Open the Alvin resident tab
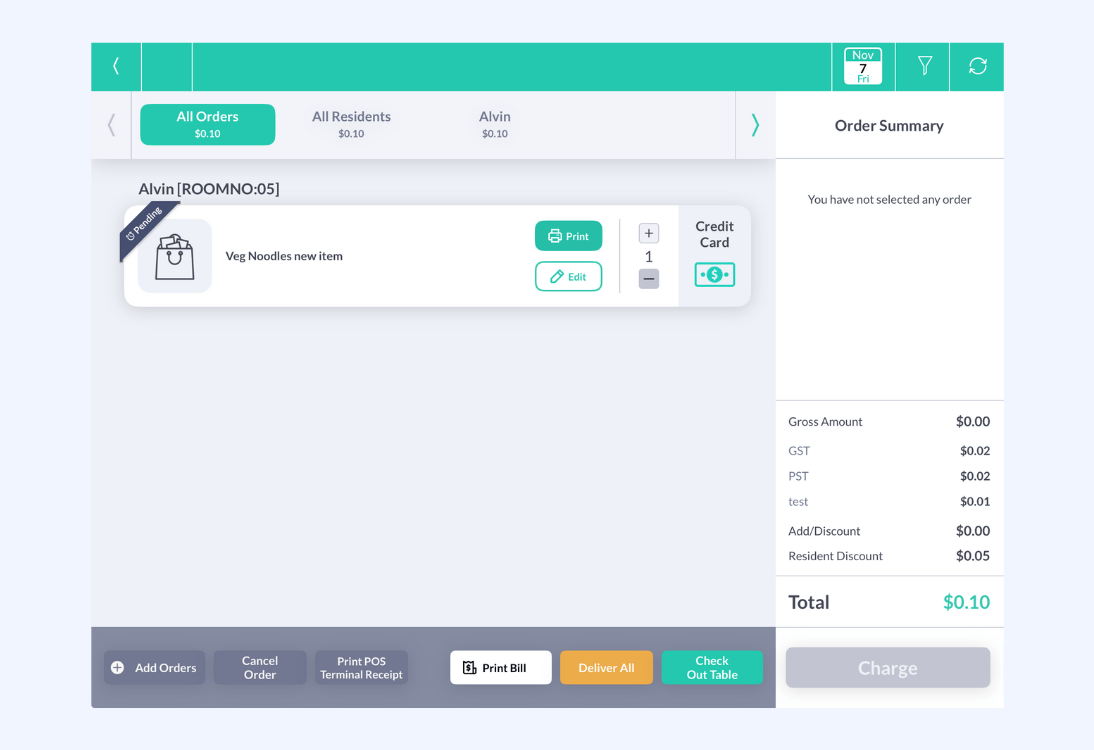 click(495, 124)
